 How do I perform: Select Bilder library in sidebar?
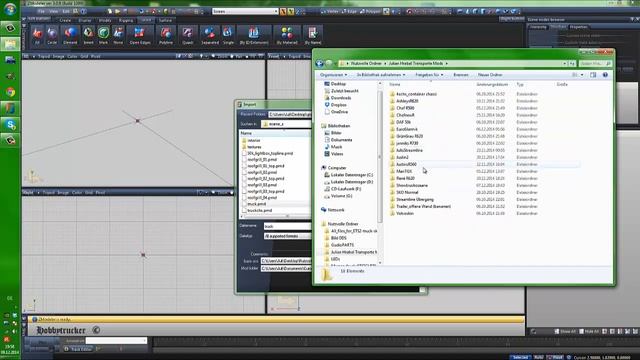pos(336,133)
